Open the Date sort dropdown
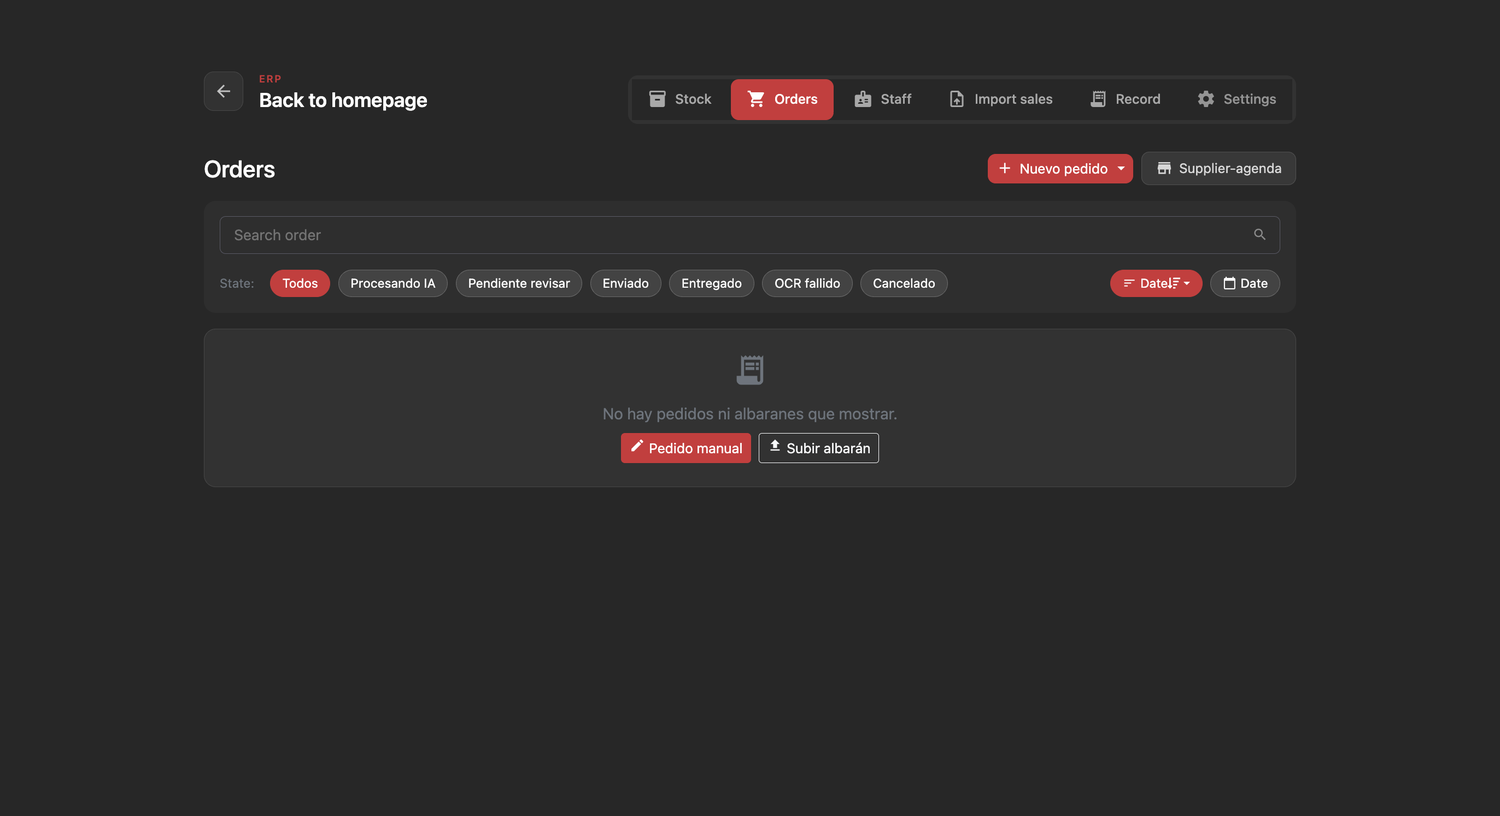 [x=1156, y=283]
